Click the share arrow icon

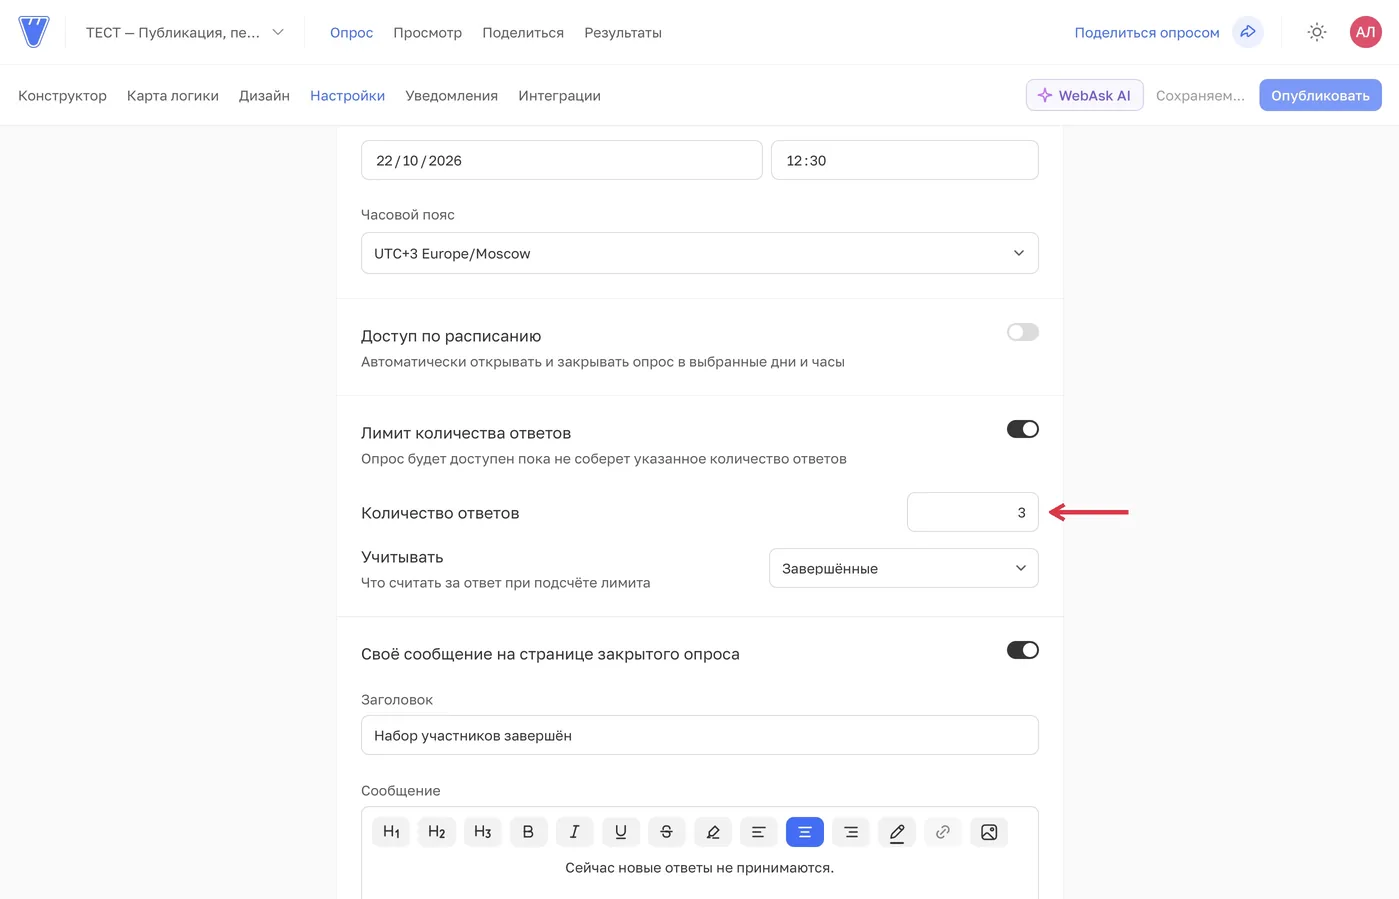pyautogui.click(x=1248, y=32)
